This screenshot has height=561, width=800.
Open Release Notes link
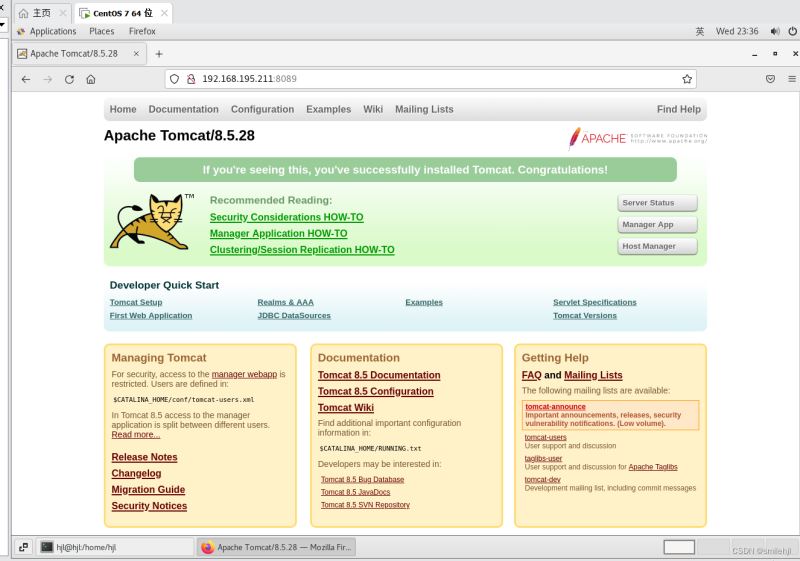pyautogui.click(x=144, y=457)
